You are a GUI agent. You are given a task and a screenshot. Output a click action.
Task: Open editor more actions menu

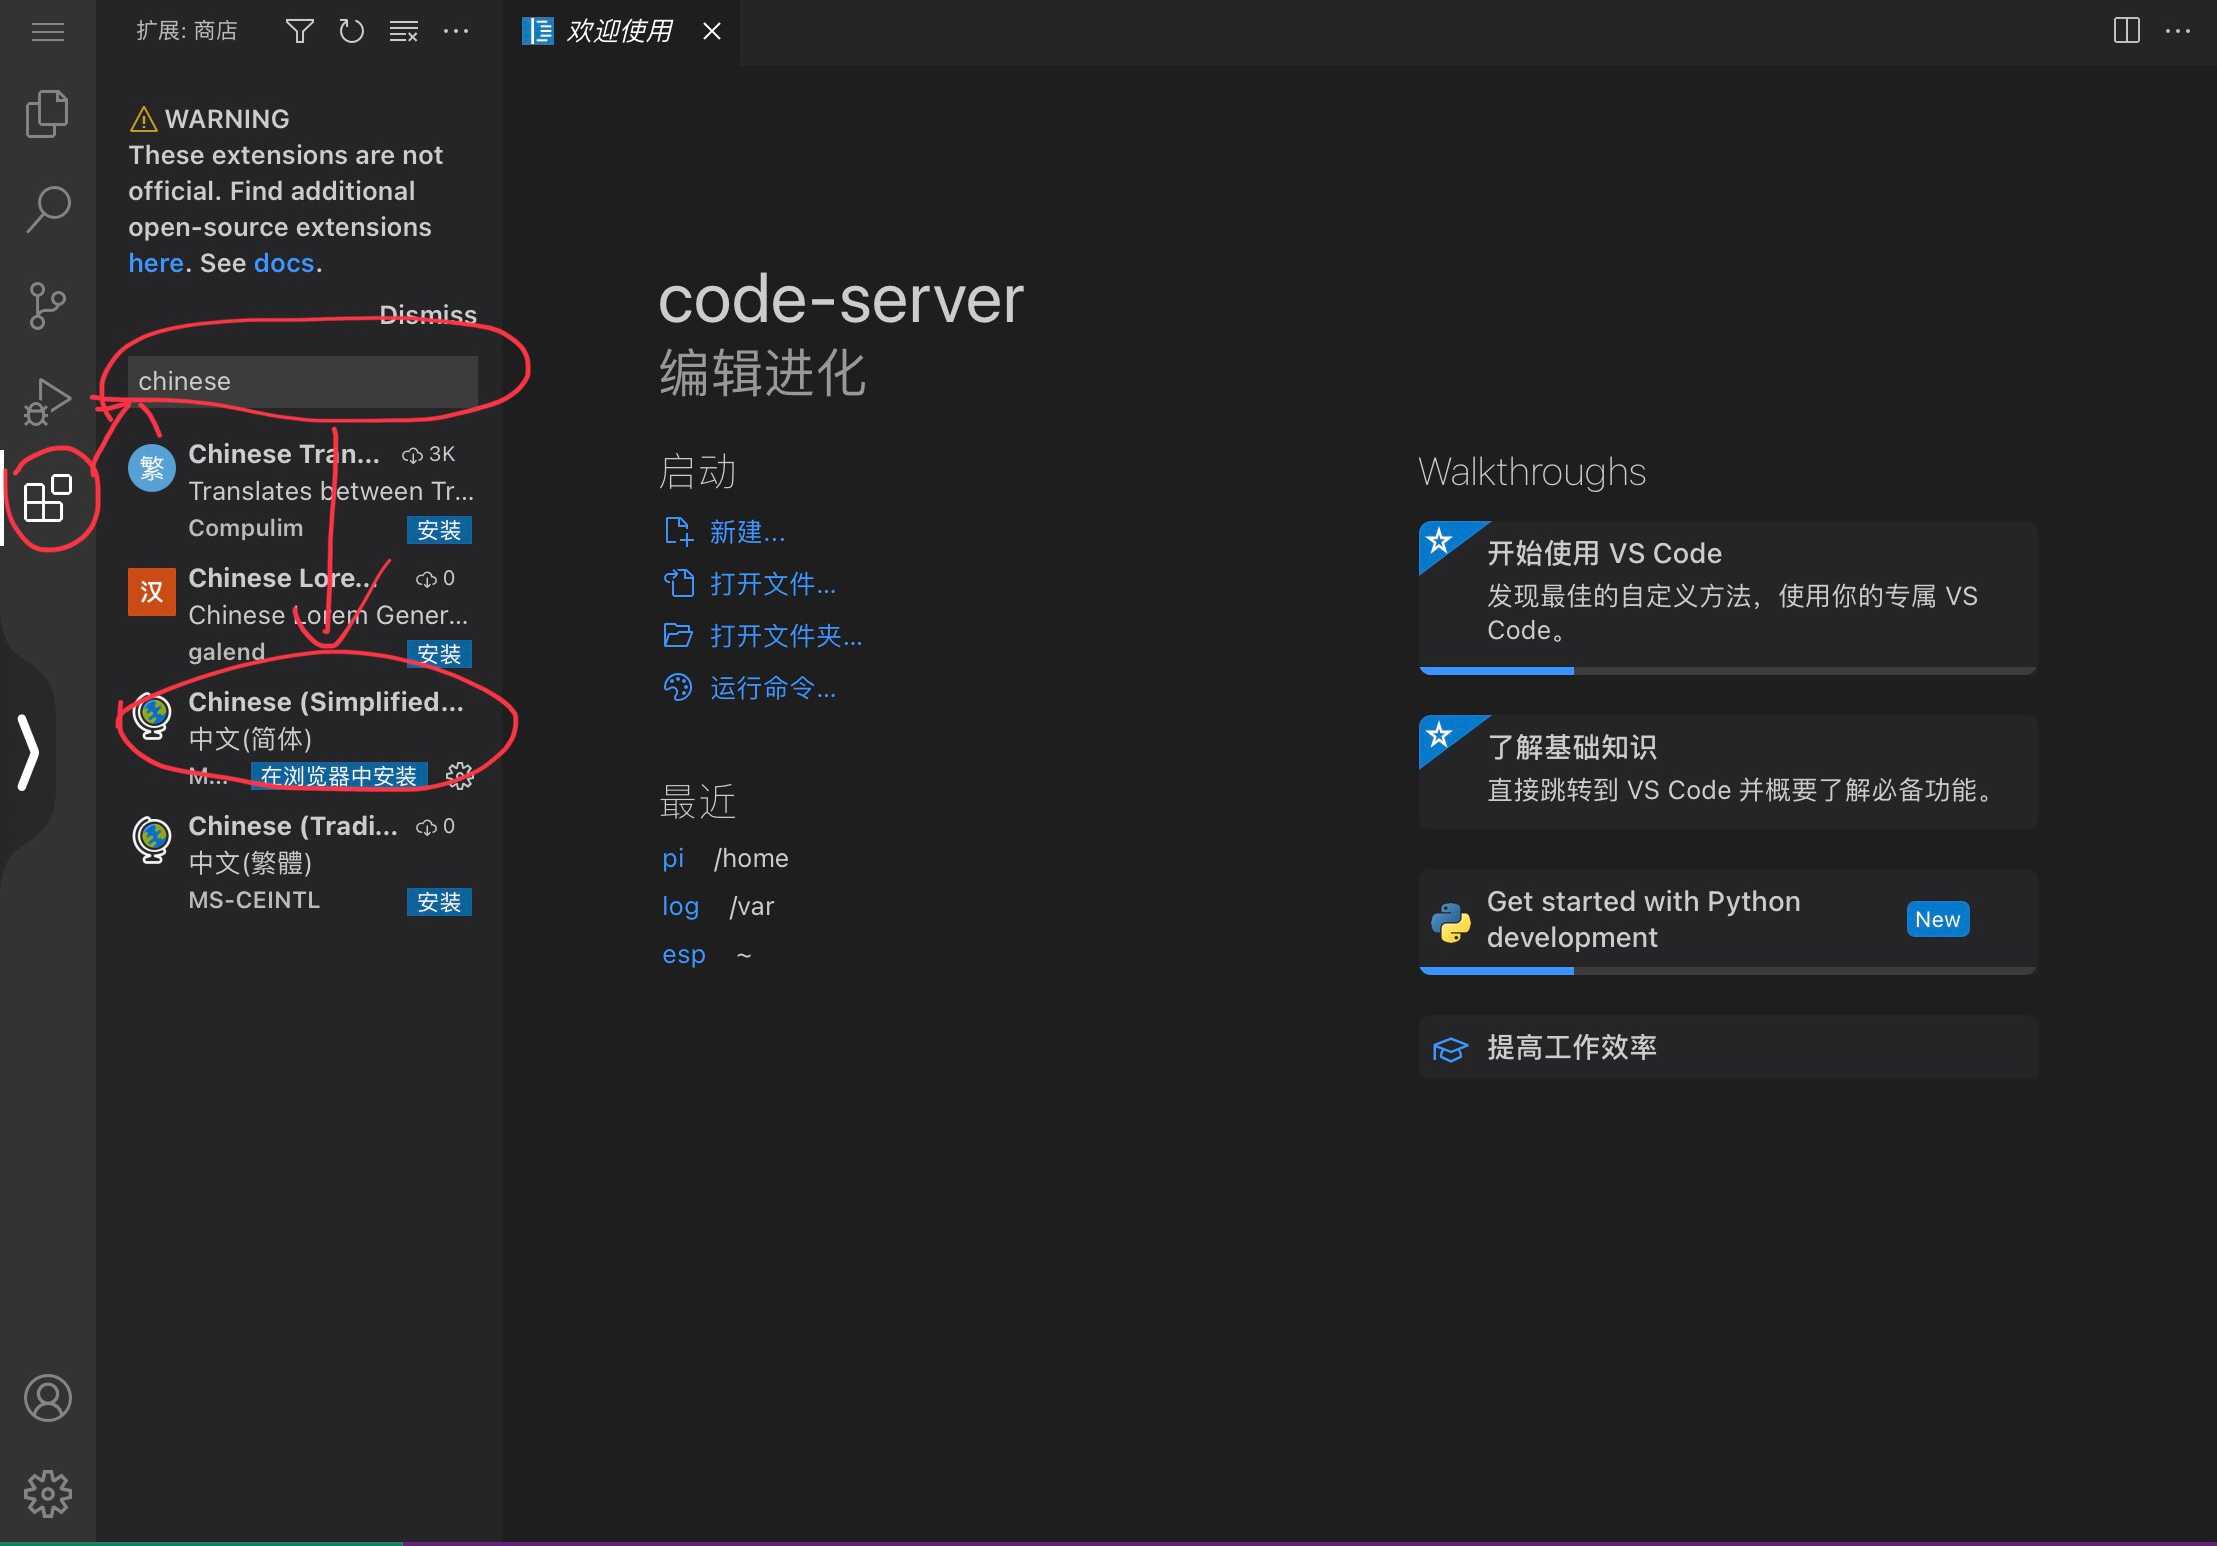(x=2178, y=31)
